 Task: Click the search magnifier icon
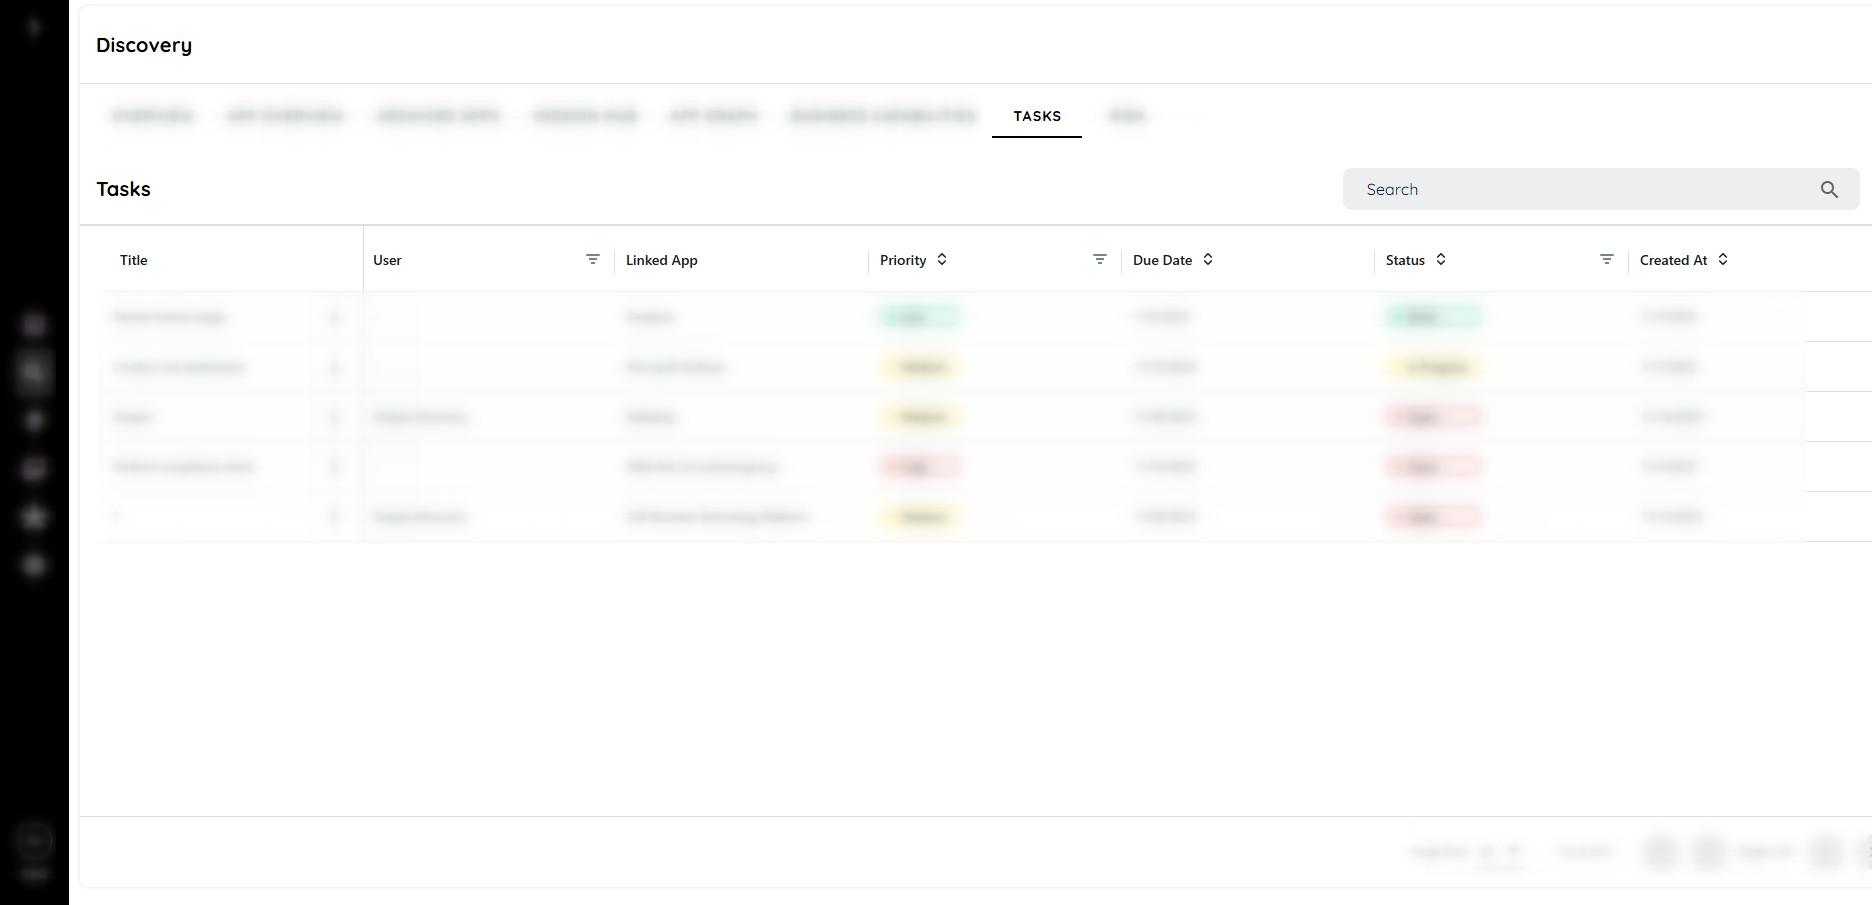click(x=1829, y=189)
